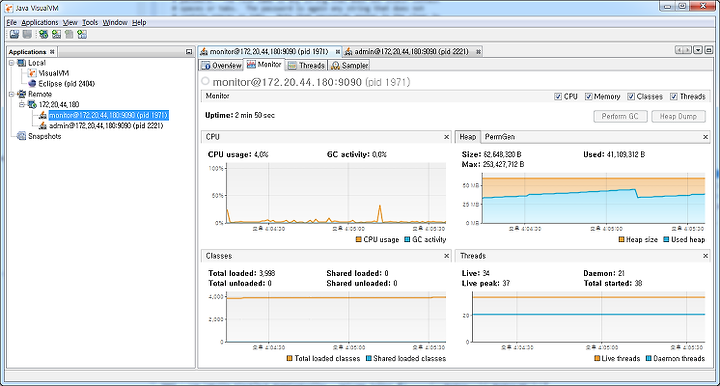
Task: Close the Applications panel tab
Action: 52,52
